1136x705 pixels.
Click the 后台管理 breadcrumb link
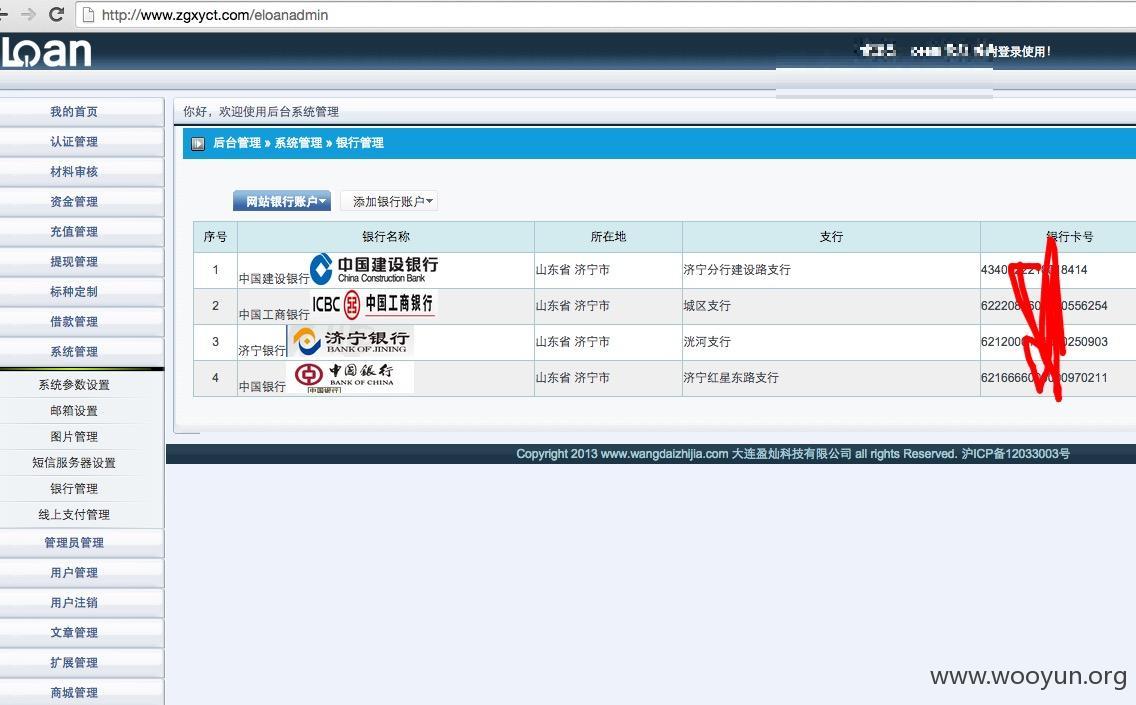(x=237, y=143)
